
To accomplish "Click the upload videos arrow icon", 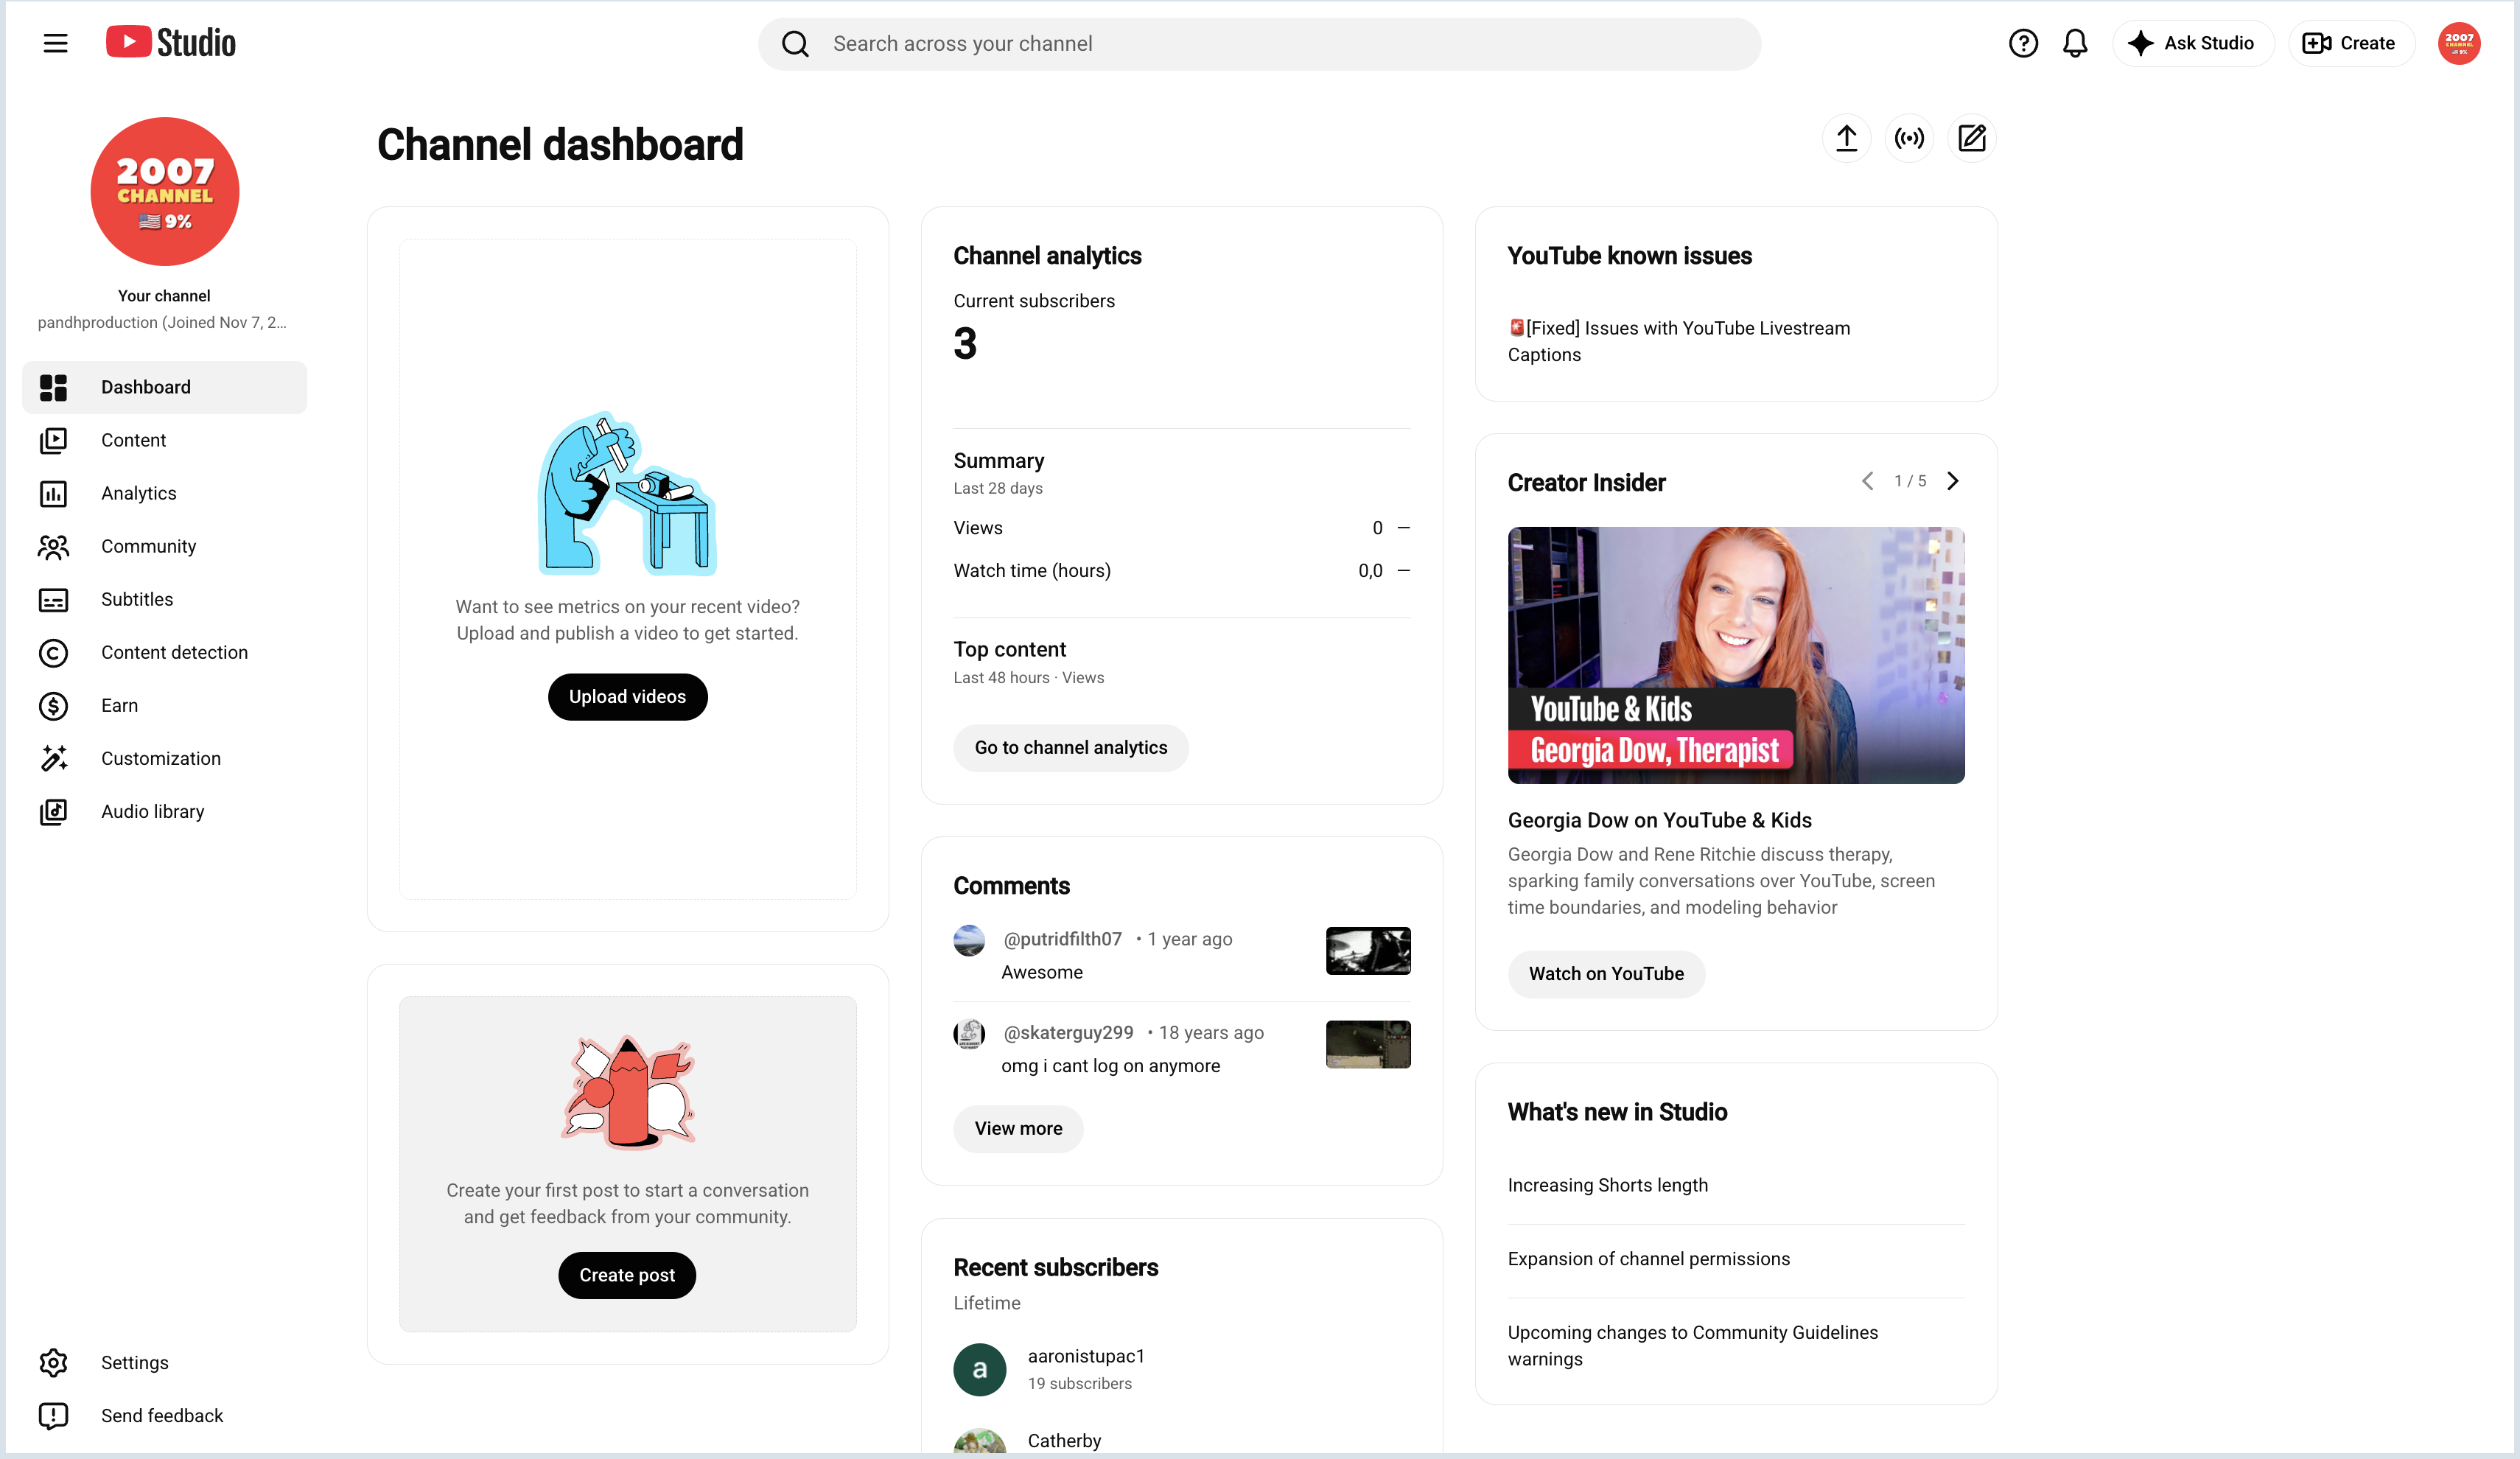I will tap(1846, 138).
